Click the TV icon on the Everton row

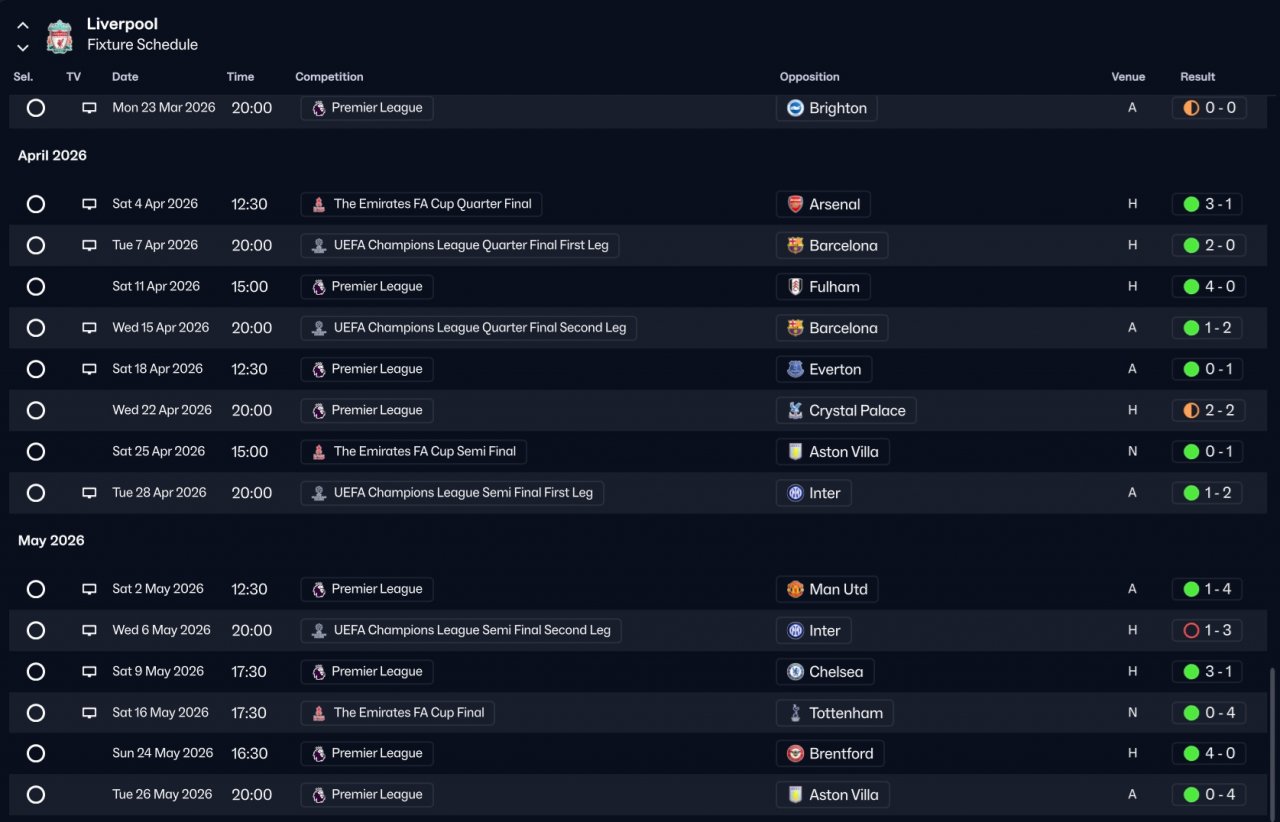[89, 369]
